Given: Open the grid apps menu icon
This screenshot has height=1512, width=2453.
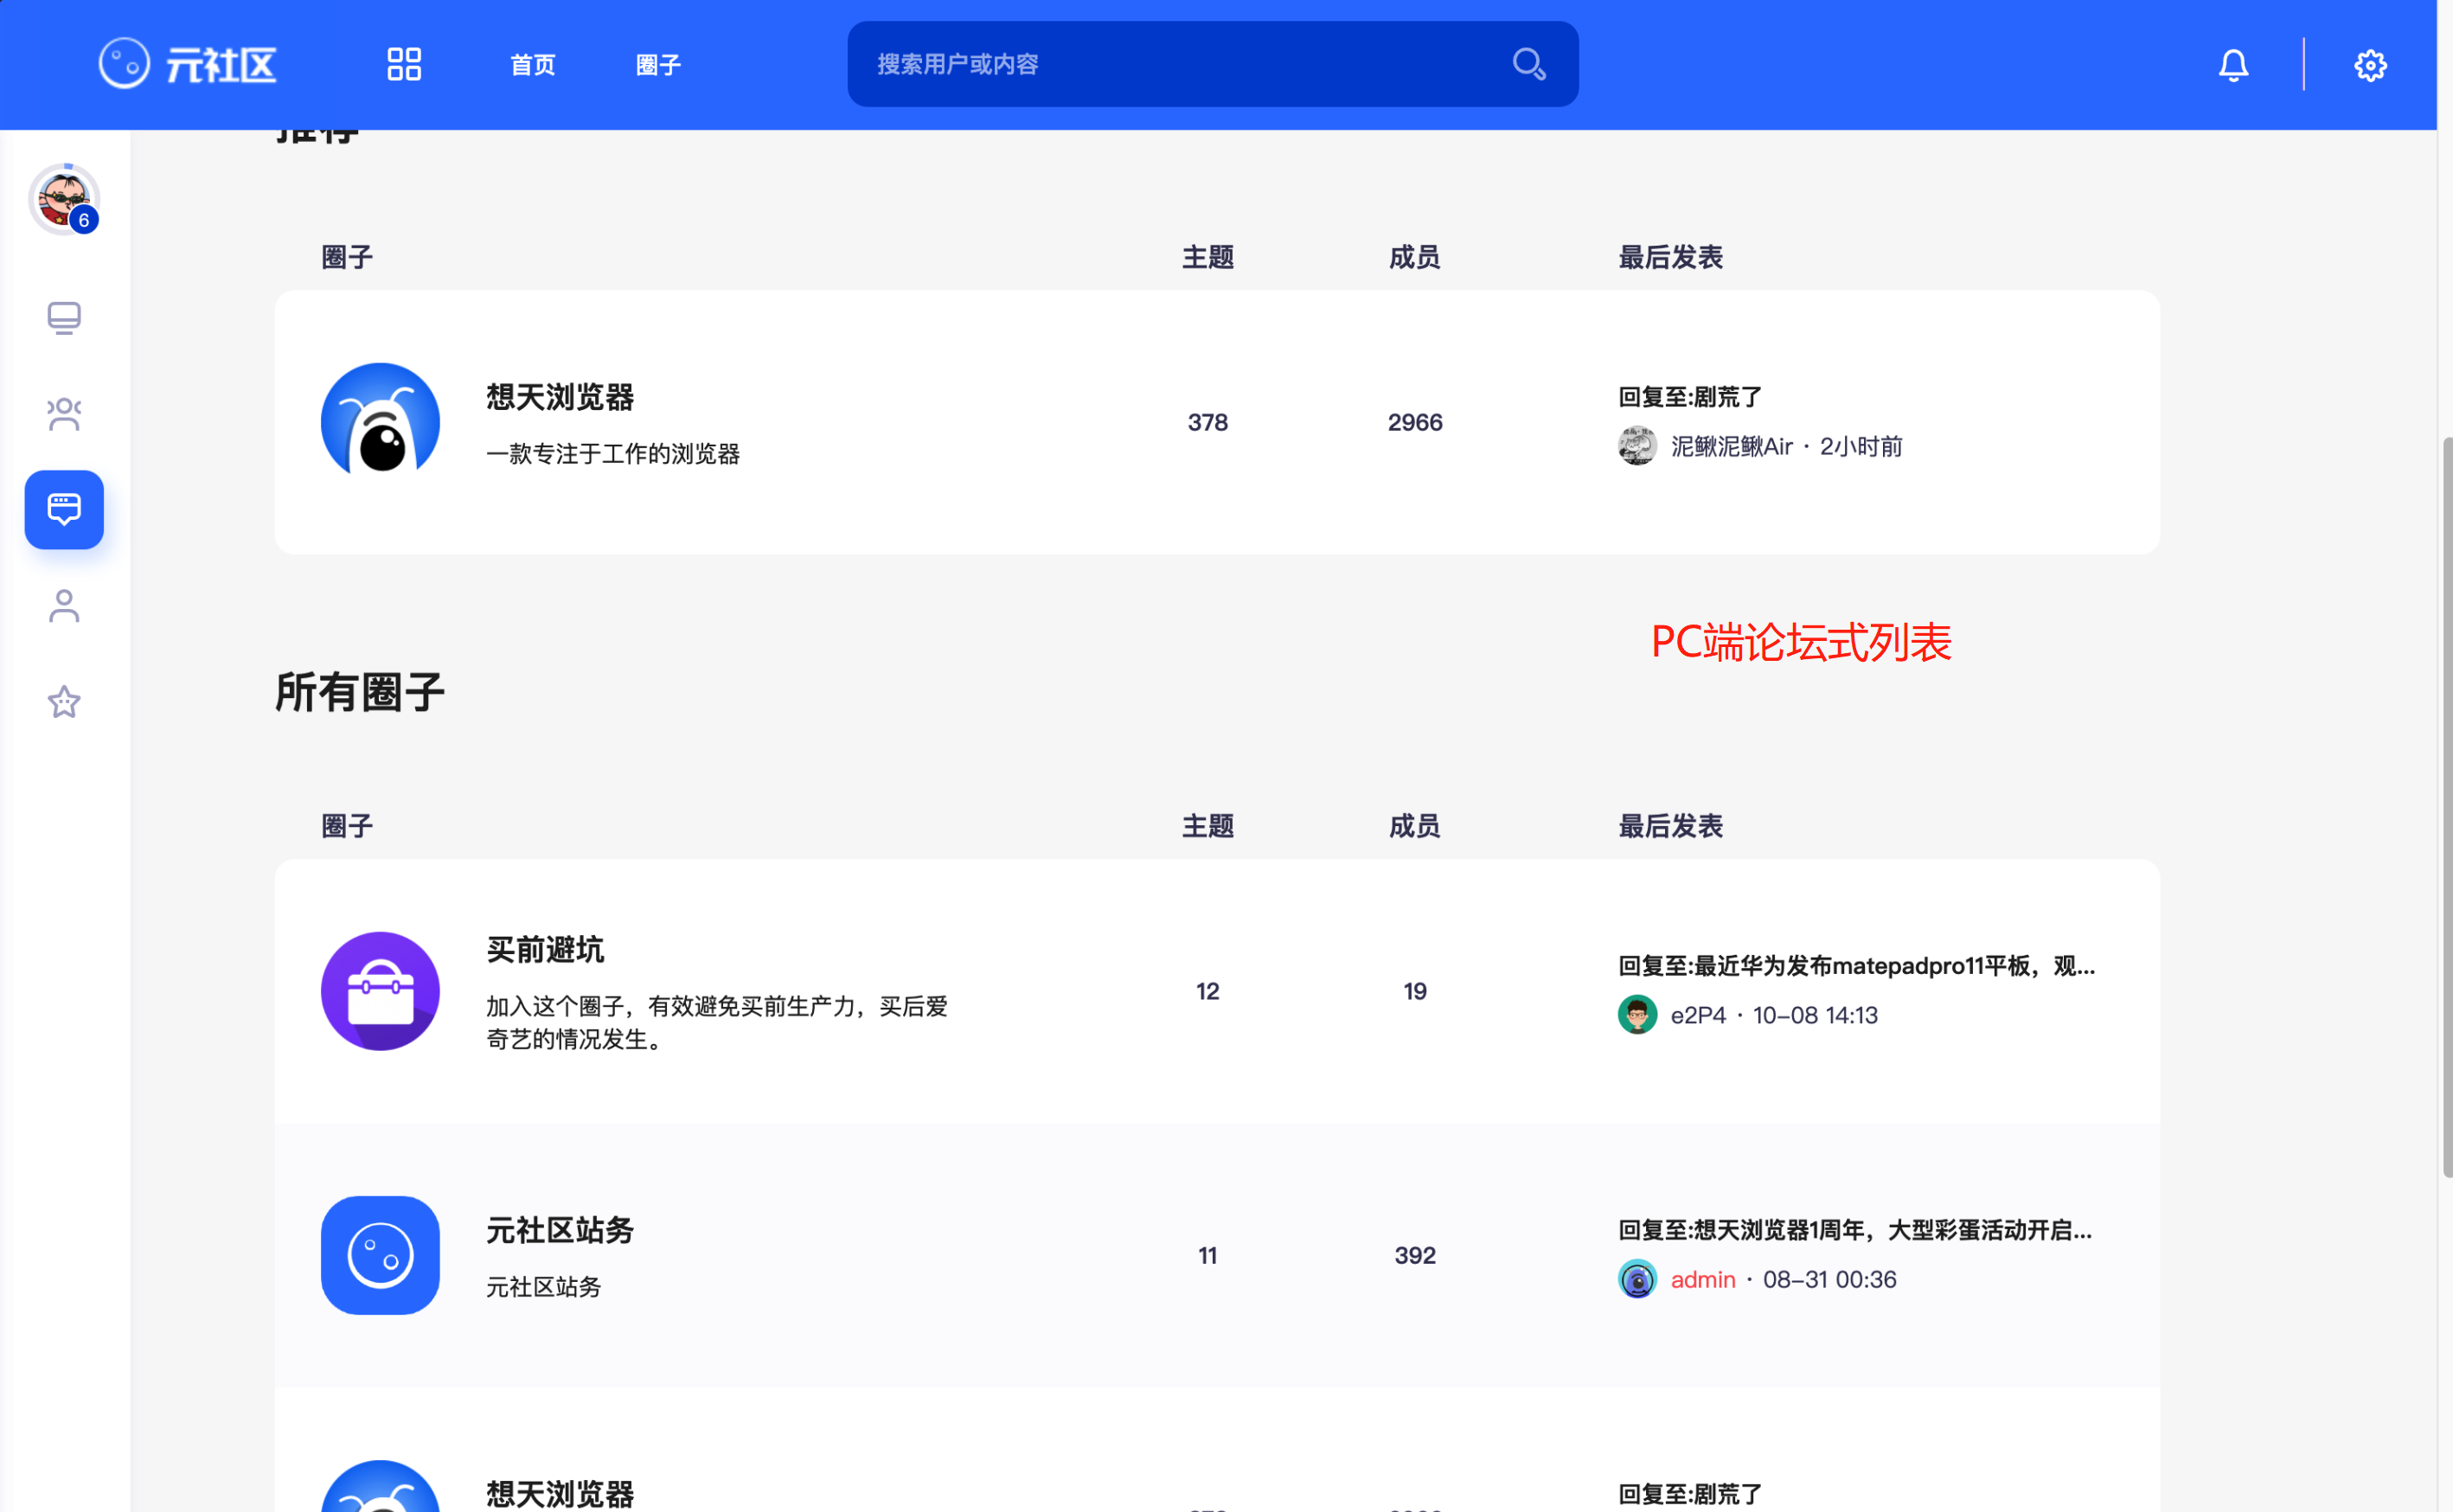Looking at the screenshot, I should [404, 64].
